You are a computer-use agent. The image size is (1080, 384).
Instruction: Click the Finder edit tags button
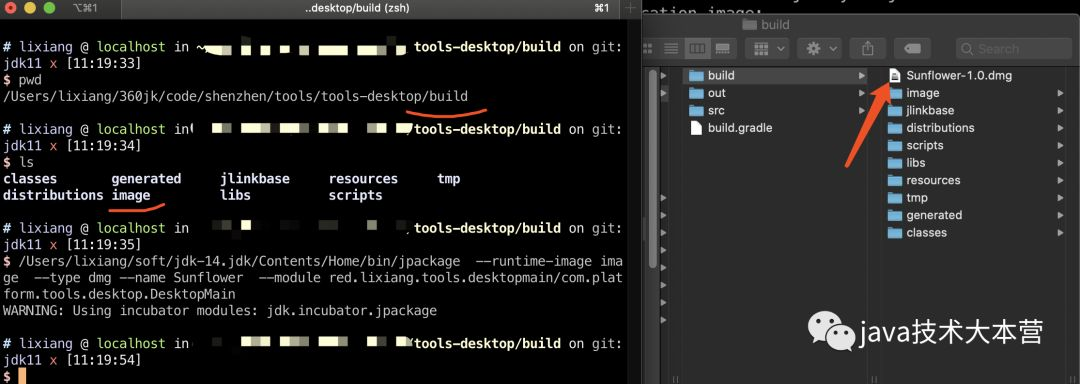point(912,48)
